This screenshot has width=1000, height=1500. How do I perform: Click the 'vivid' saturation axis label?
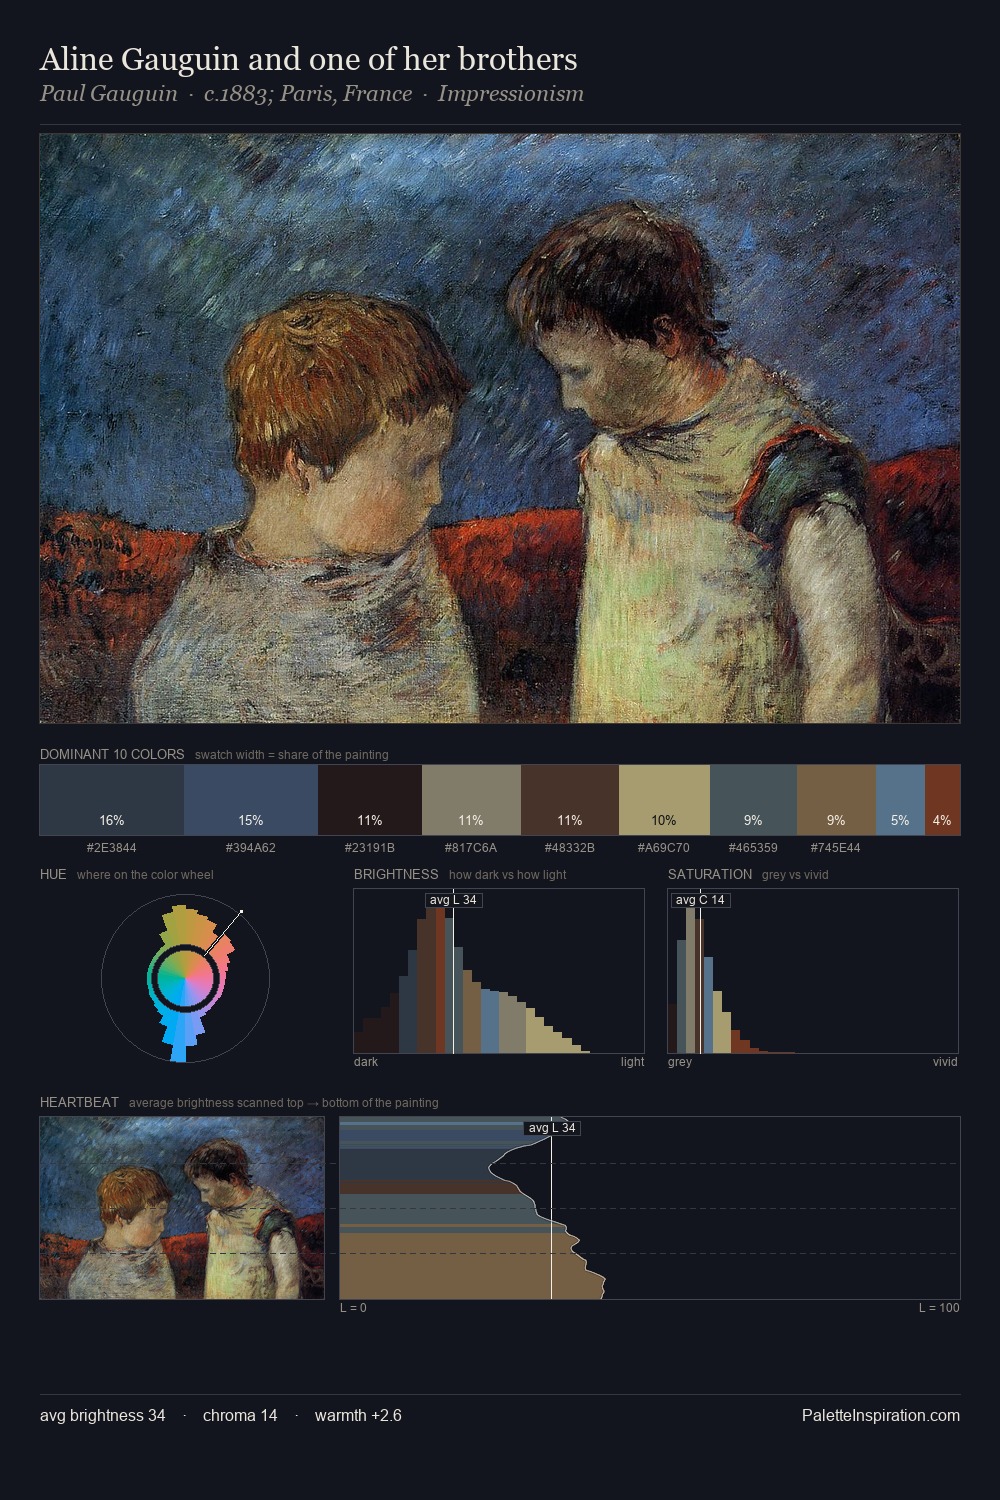coord(945,1062)
